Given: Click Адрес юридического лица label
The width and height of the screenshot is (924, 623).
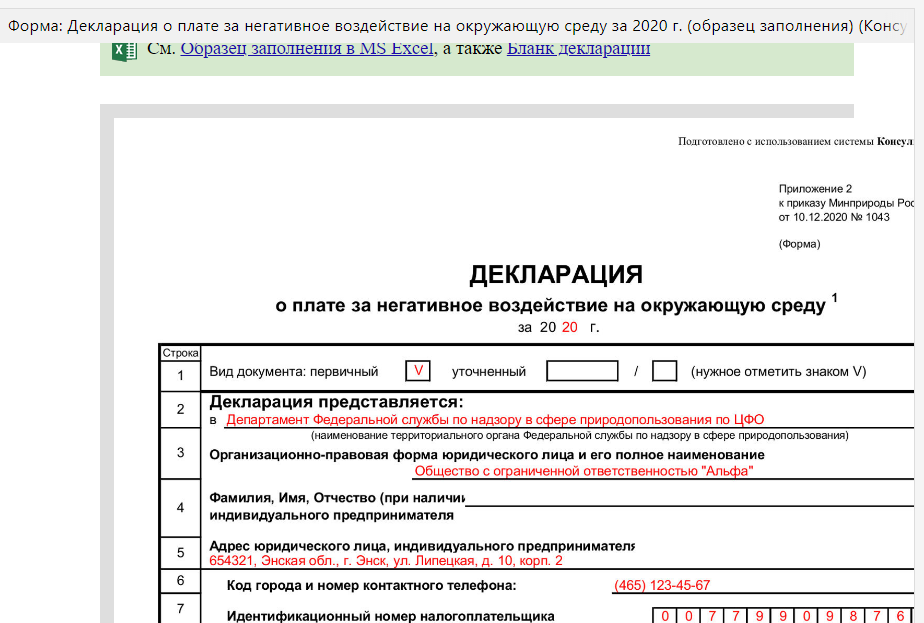Looking at the screenshot, I should click(x=422, y=546).
